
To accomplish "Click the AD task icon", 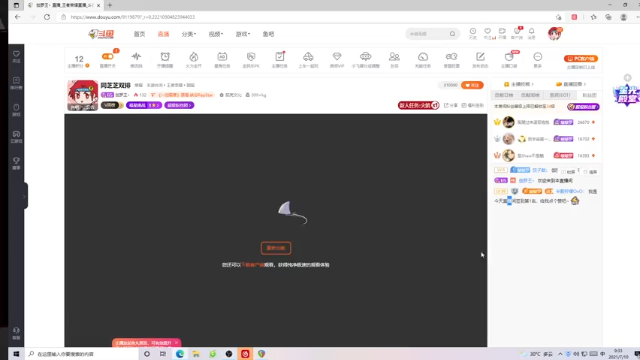I will pos(222,56).
